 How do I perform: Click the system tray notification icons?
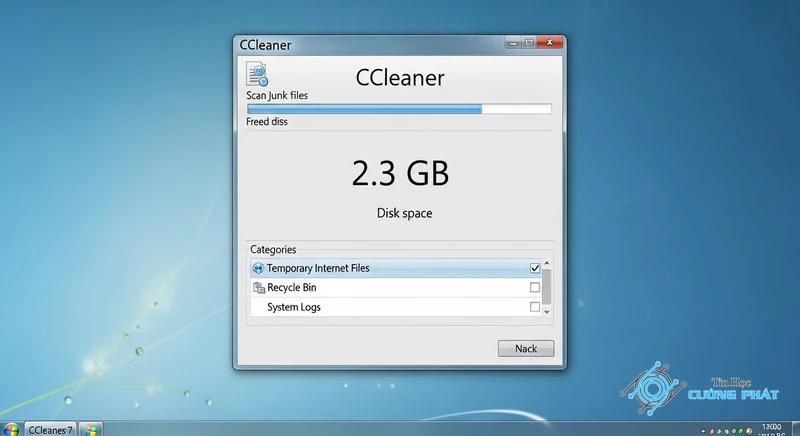(727, 431)
